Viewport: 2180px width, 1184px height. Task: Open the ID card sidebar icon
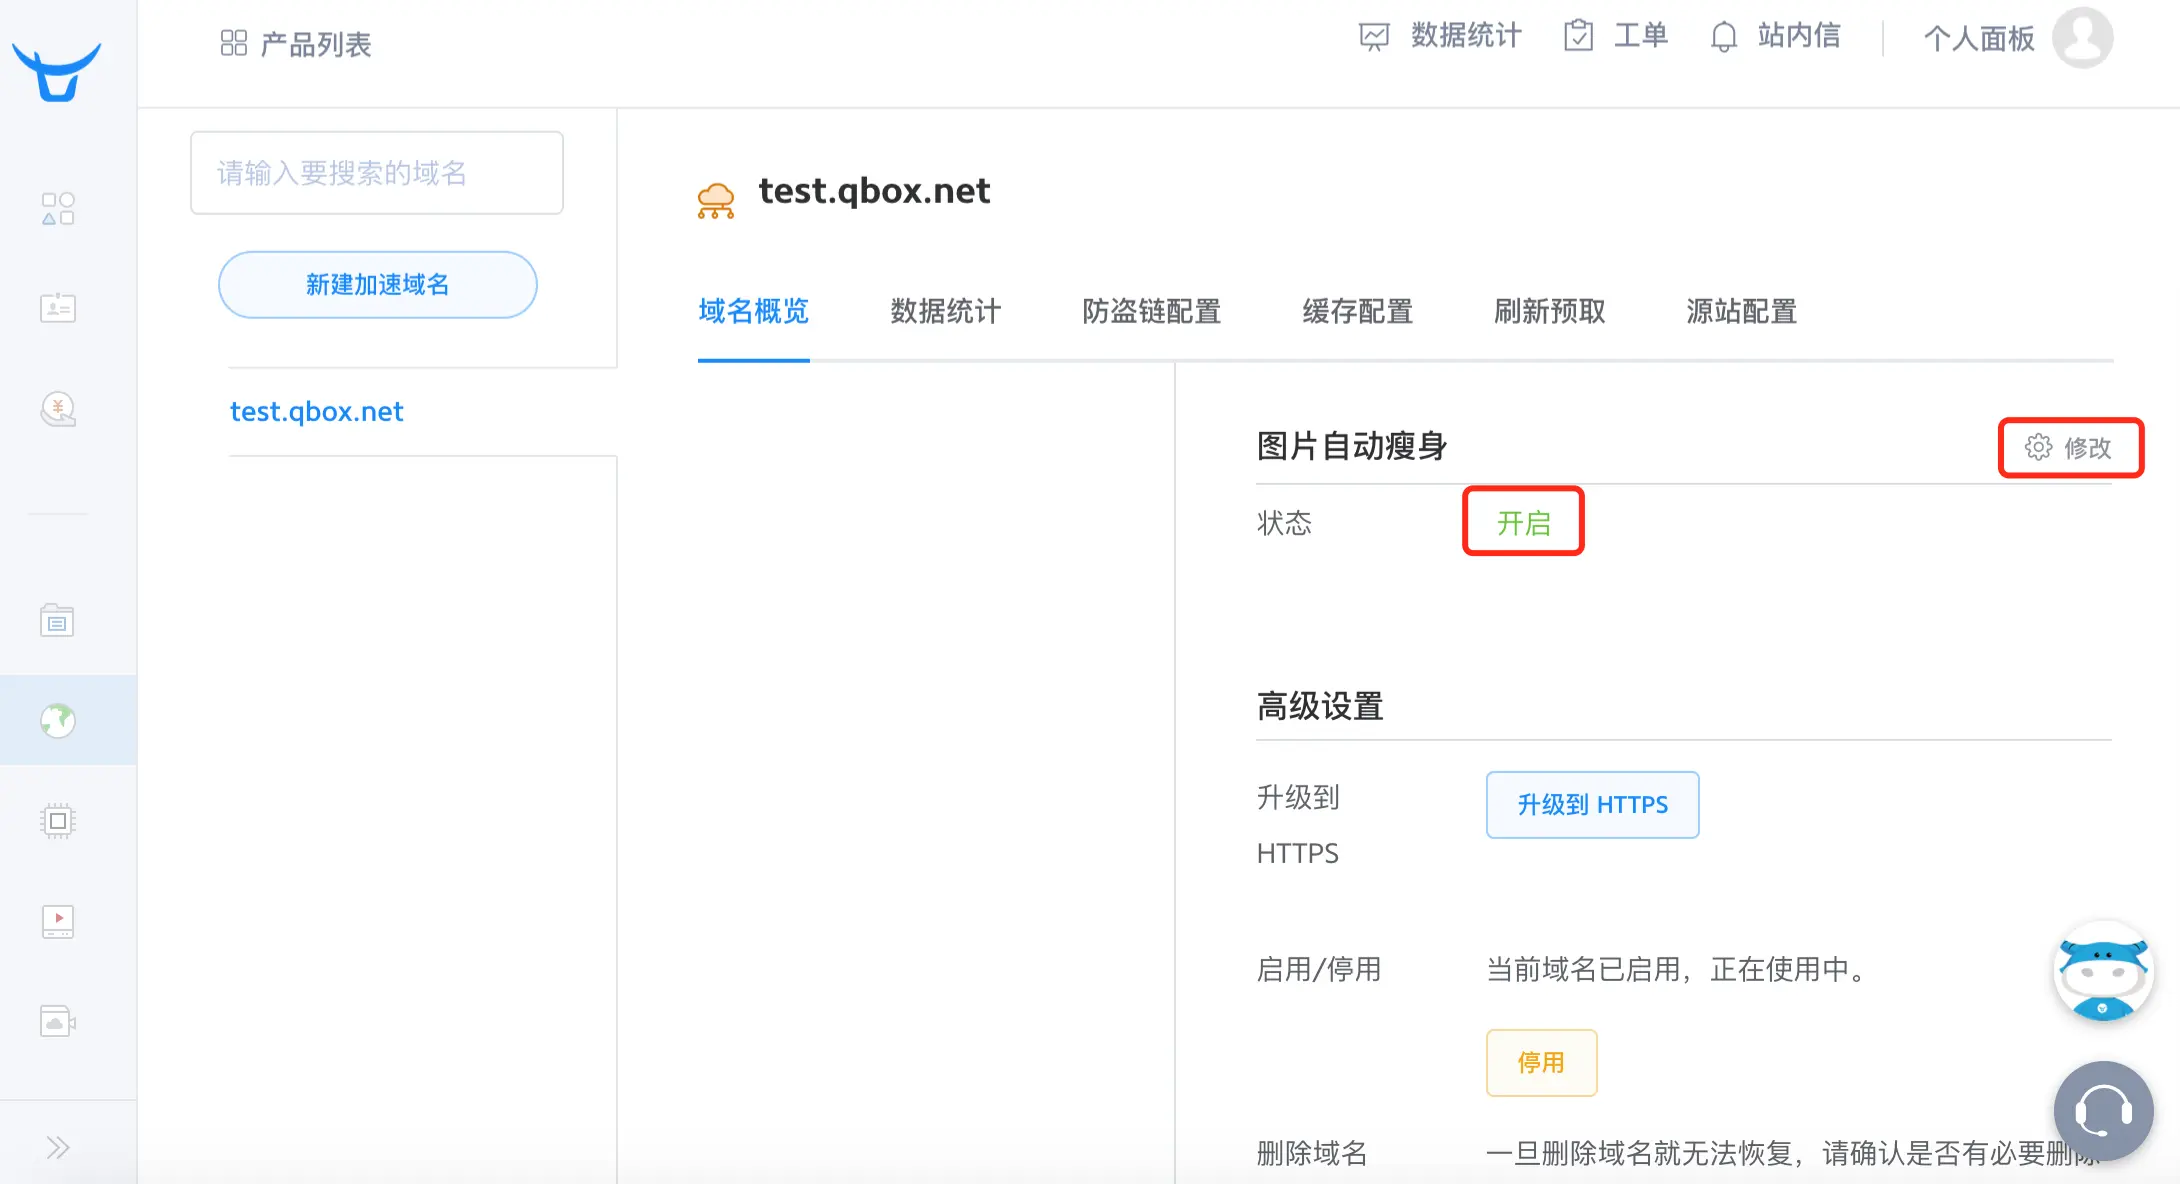pos(58,308)
